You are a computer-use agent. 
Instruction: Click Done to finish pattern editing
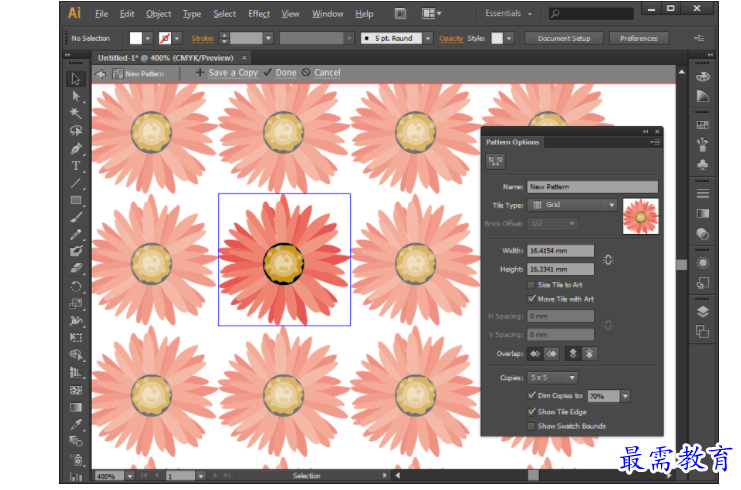point(280,73)
